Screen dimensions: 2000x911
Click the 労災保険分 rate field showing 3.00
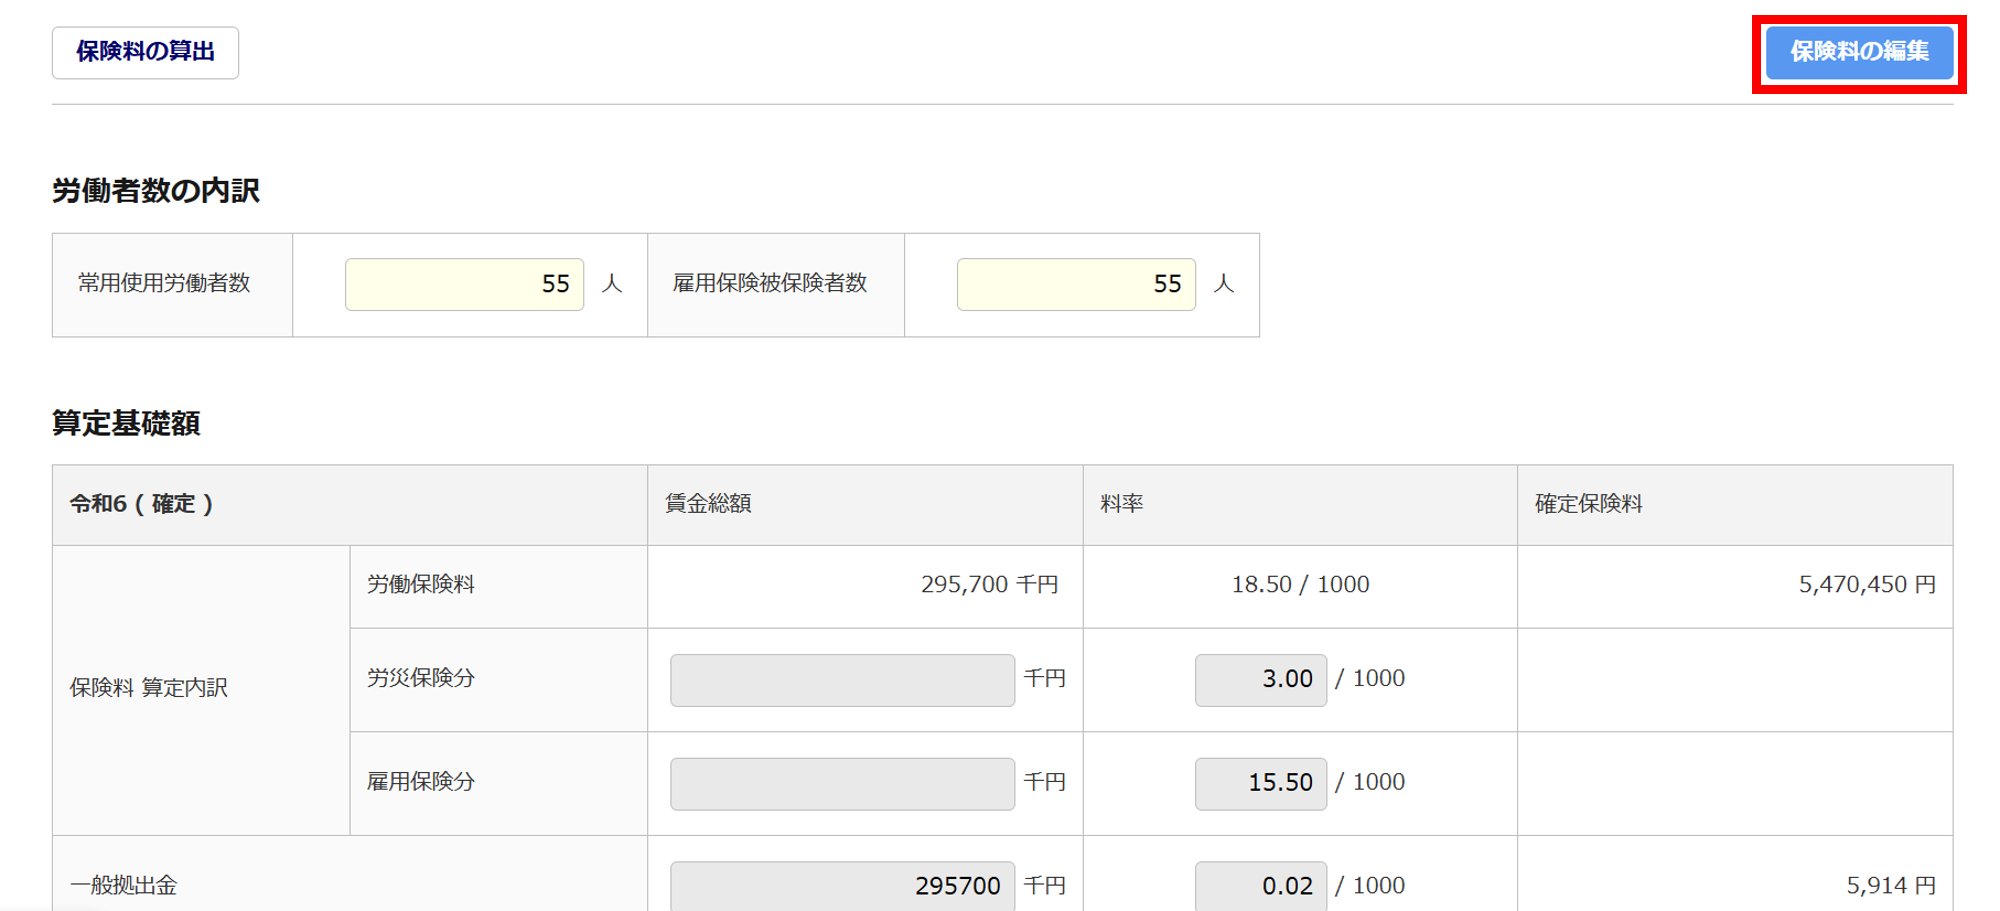tap(1260, 680)
